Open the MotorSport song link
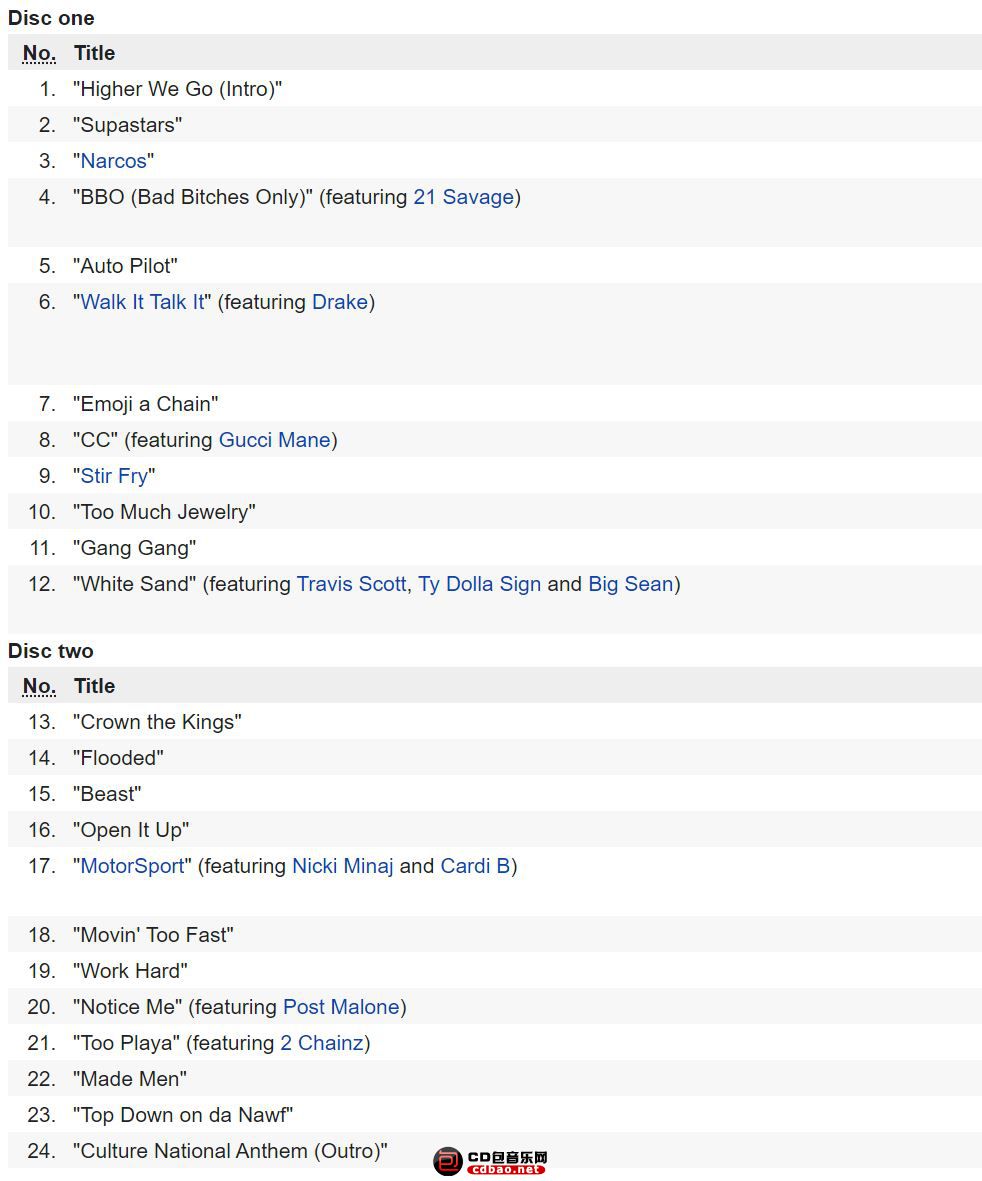 (x=133, y=866)
